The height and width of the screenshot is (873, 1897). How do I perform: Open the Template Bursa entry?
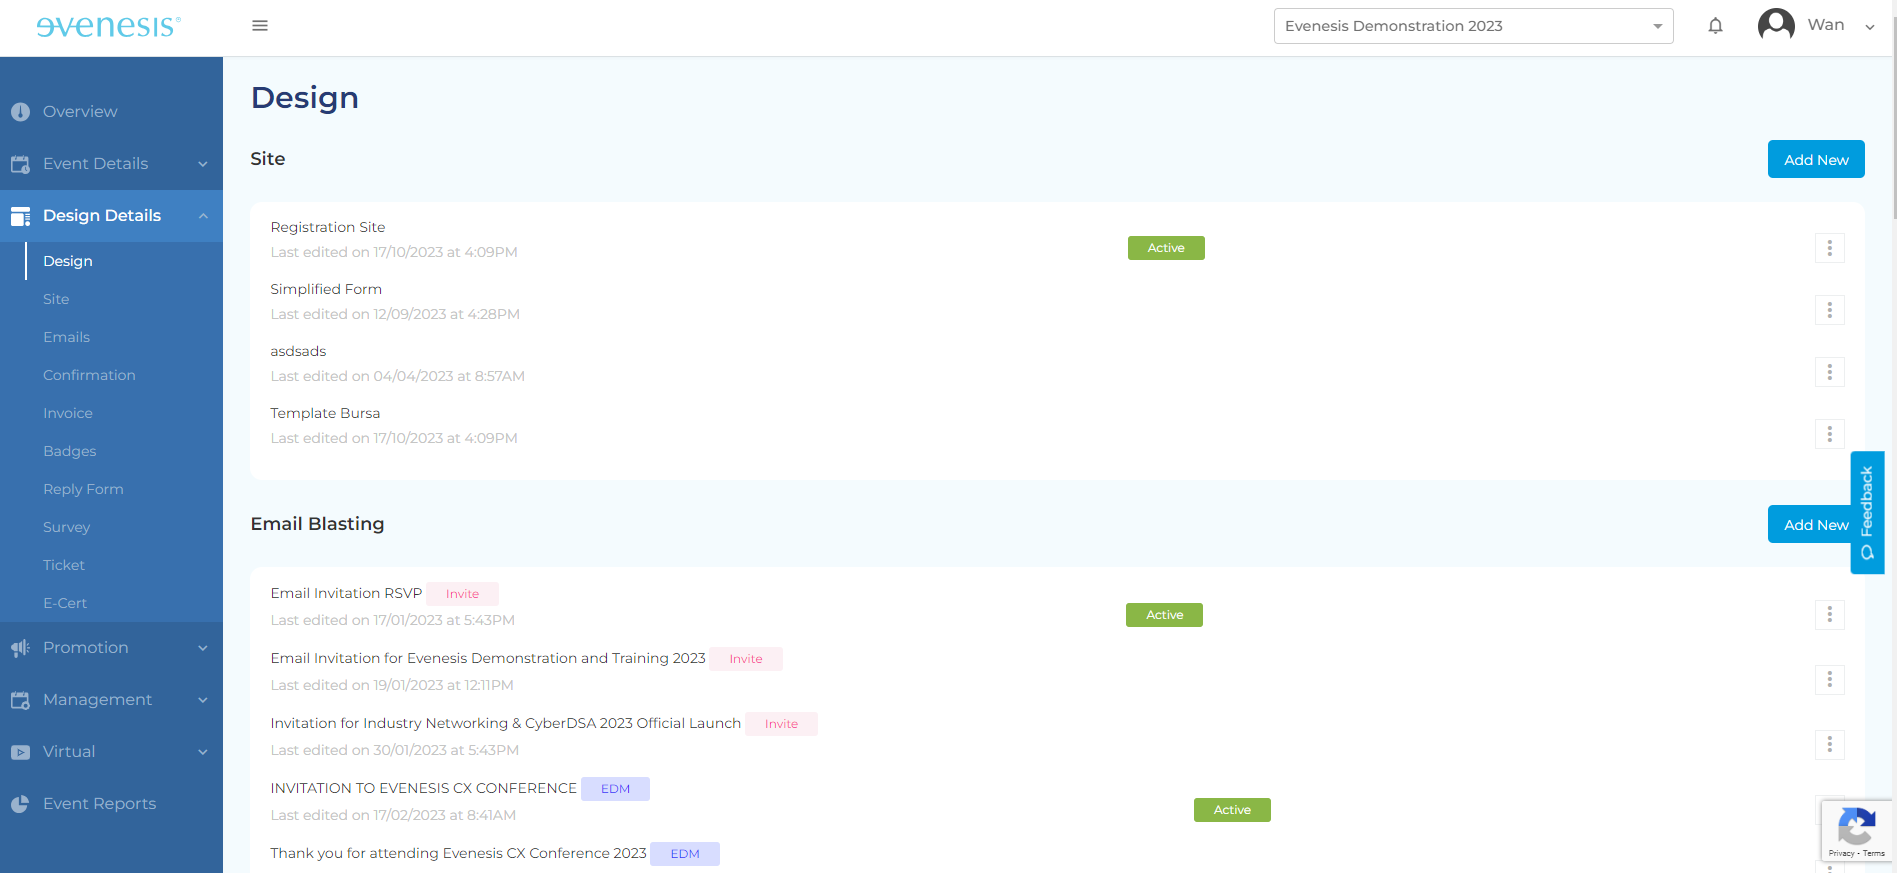(x=325, y=413)
